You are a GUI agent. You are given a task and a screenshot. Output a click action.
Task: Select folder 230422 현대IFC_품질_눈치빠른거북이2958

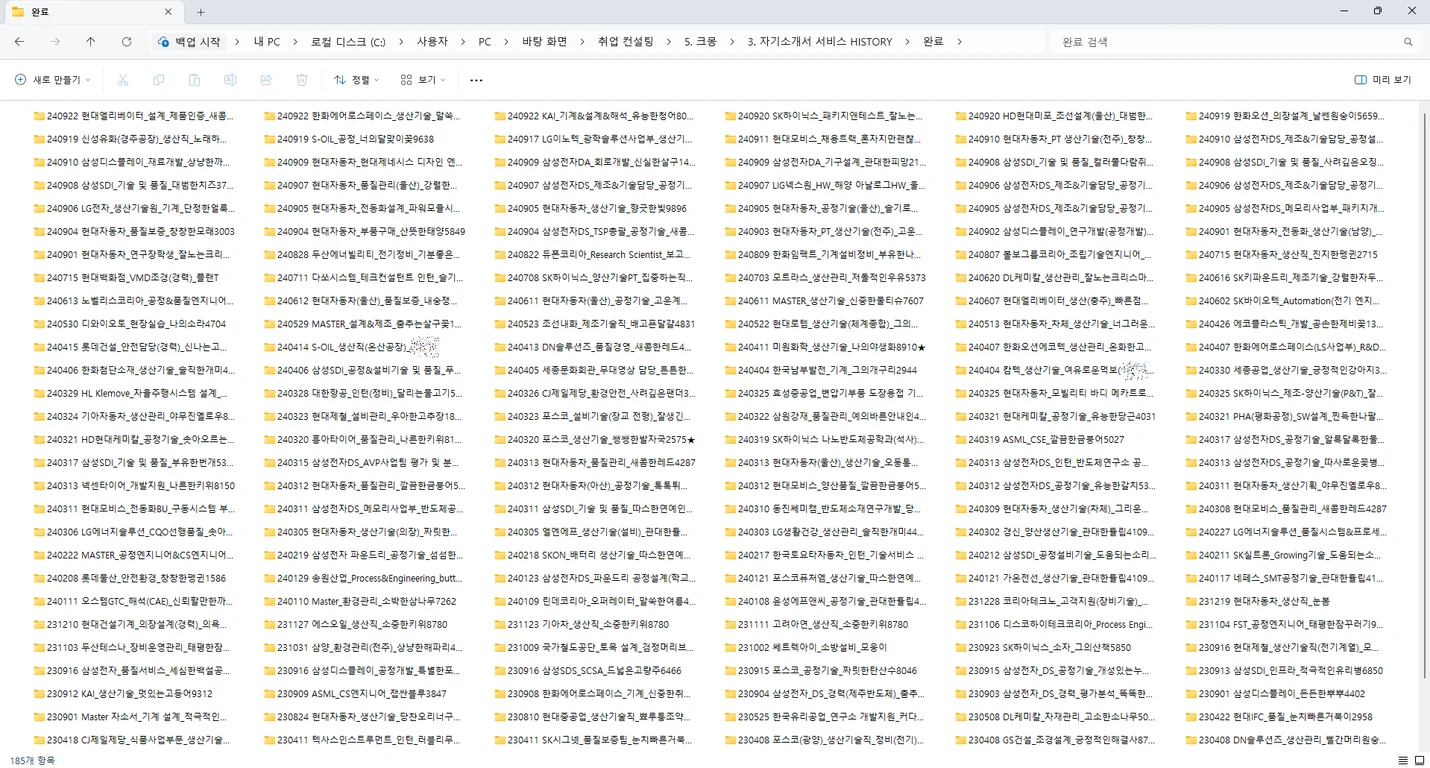pyautogui.click(x=1279, y=716)
